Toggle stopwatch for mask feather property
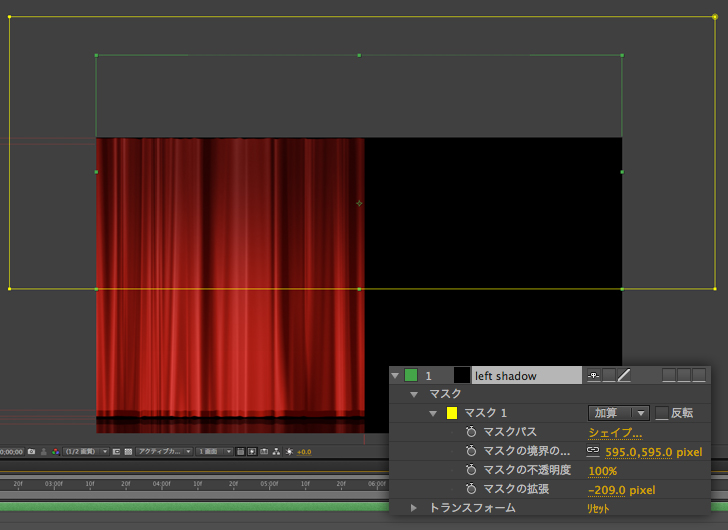The image size is (728, 530). click(x=471, y=452)
